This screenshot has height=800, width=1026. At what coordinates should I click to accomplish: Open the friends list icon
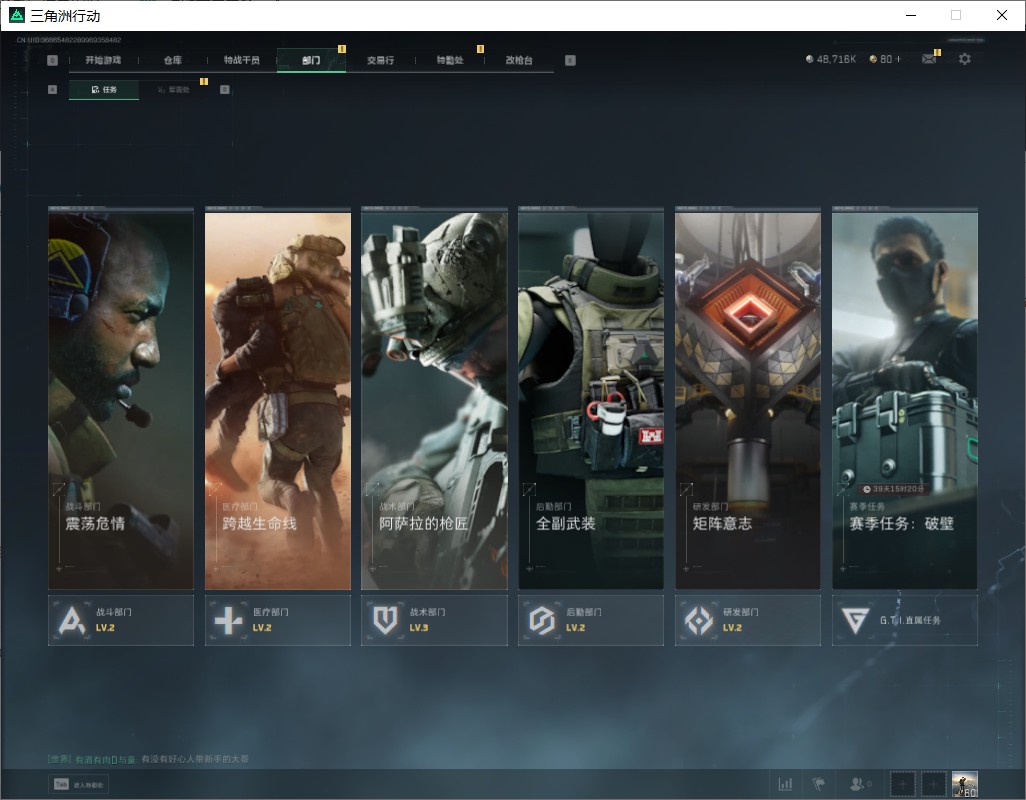tap(859, 784)
